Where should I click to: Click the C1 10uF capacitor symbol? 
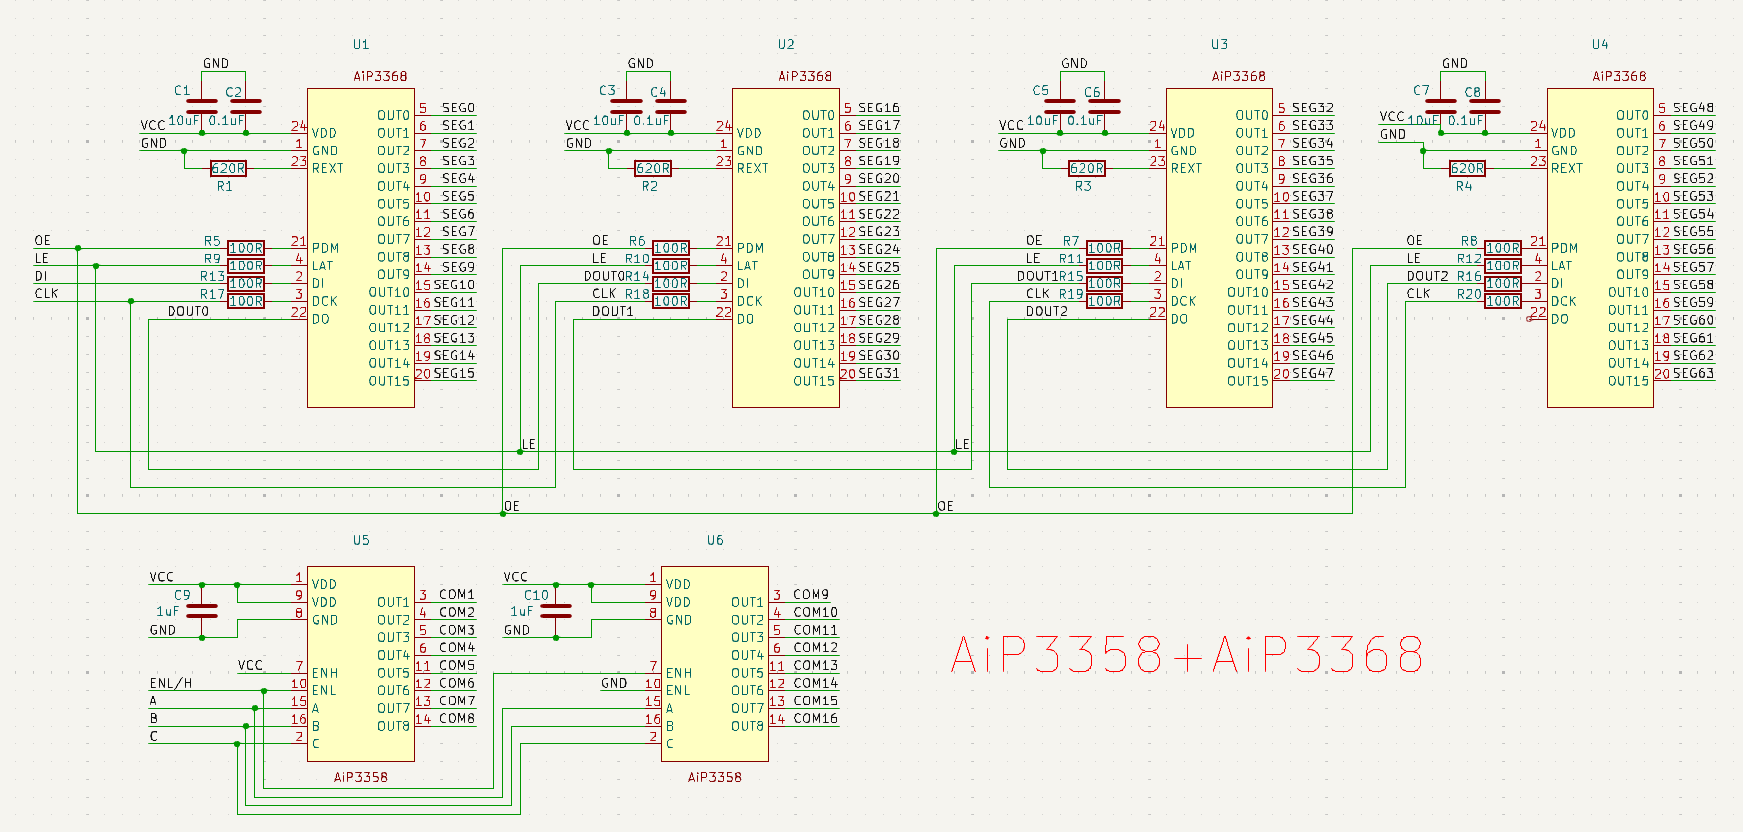coord(202,106)
